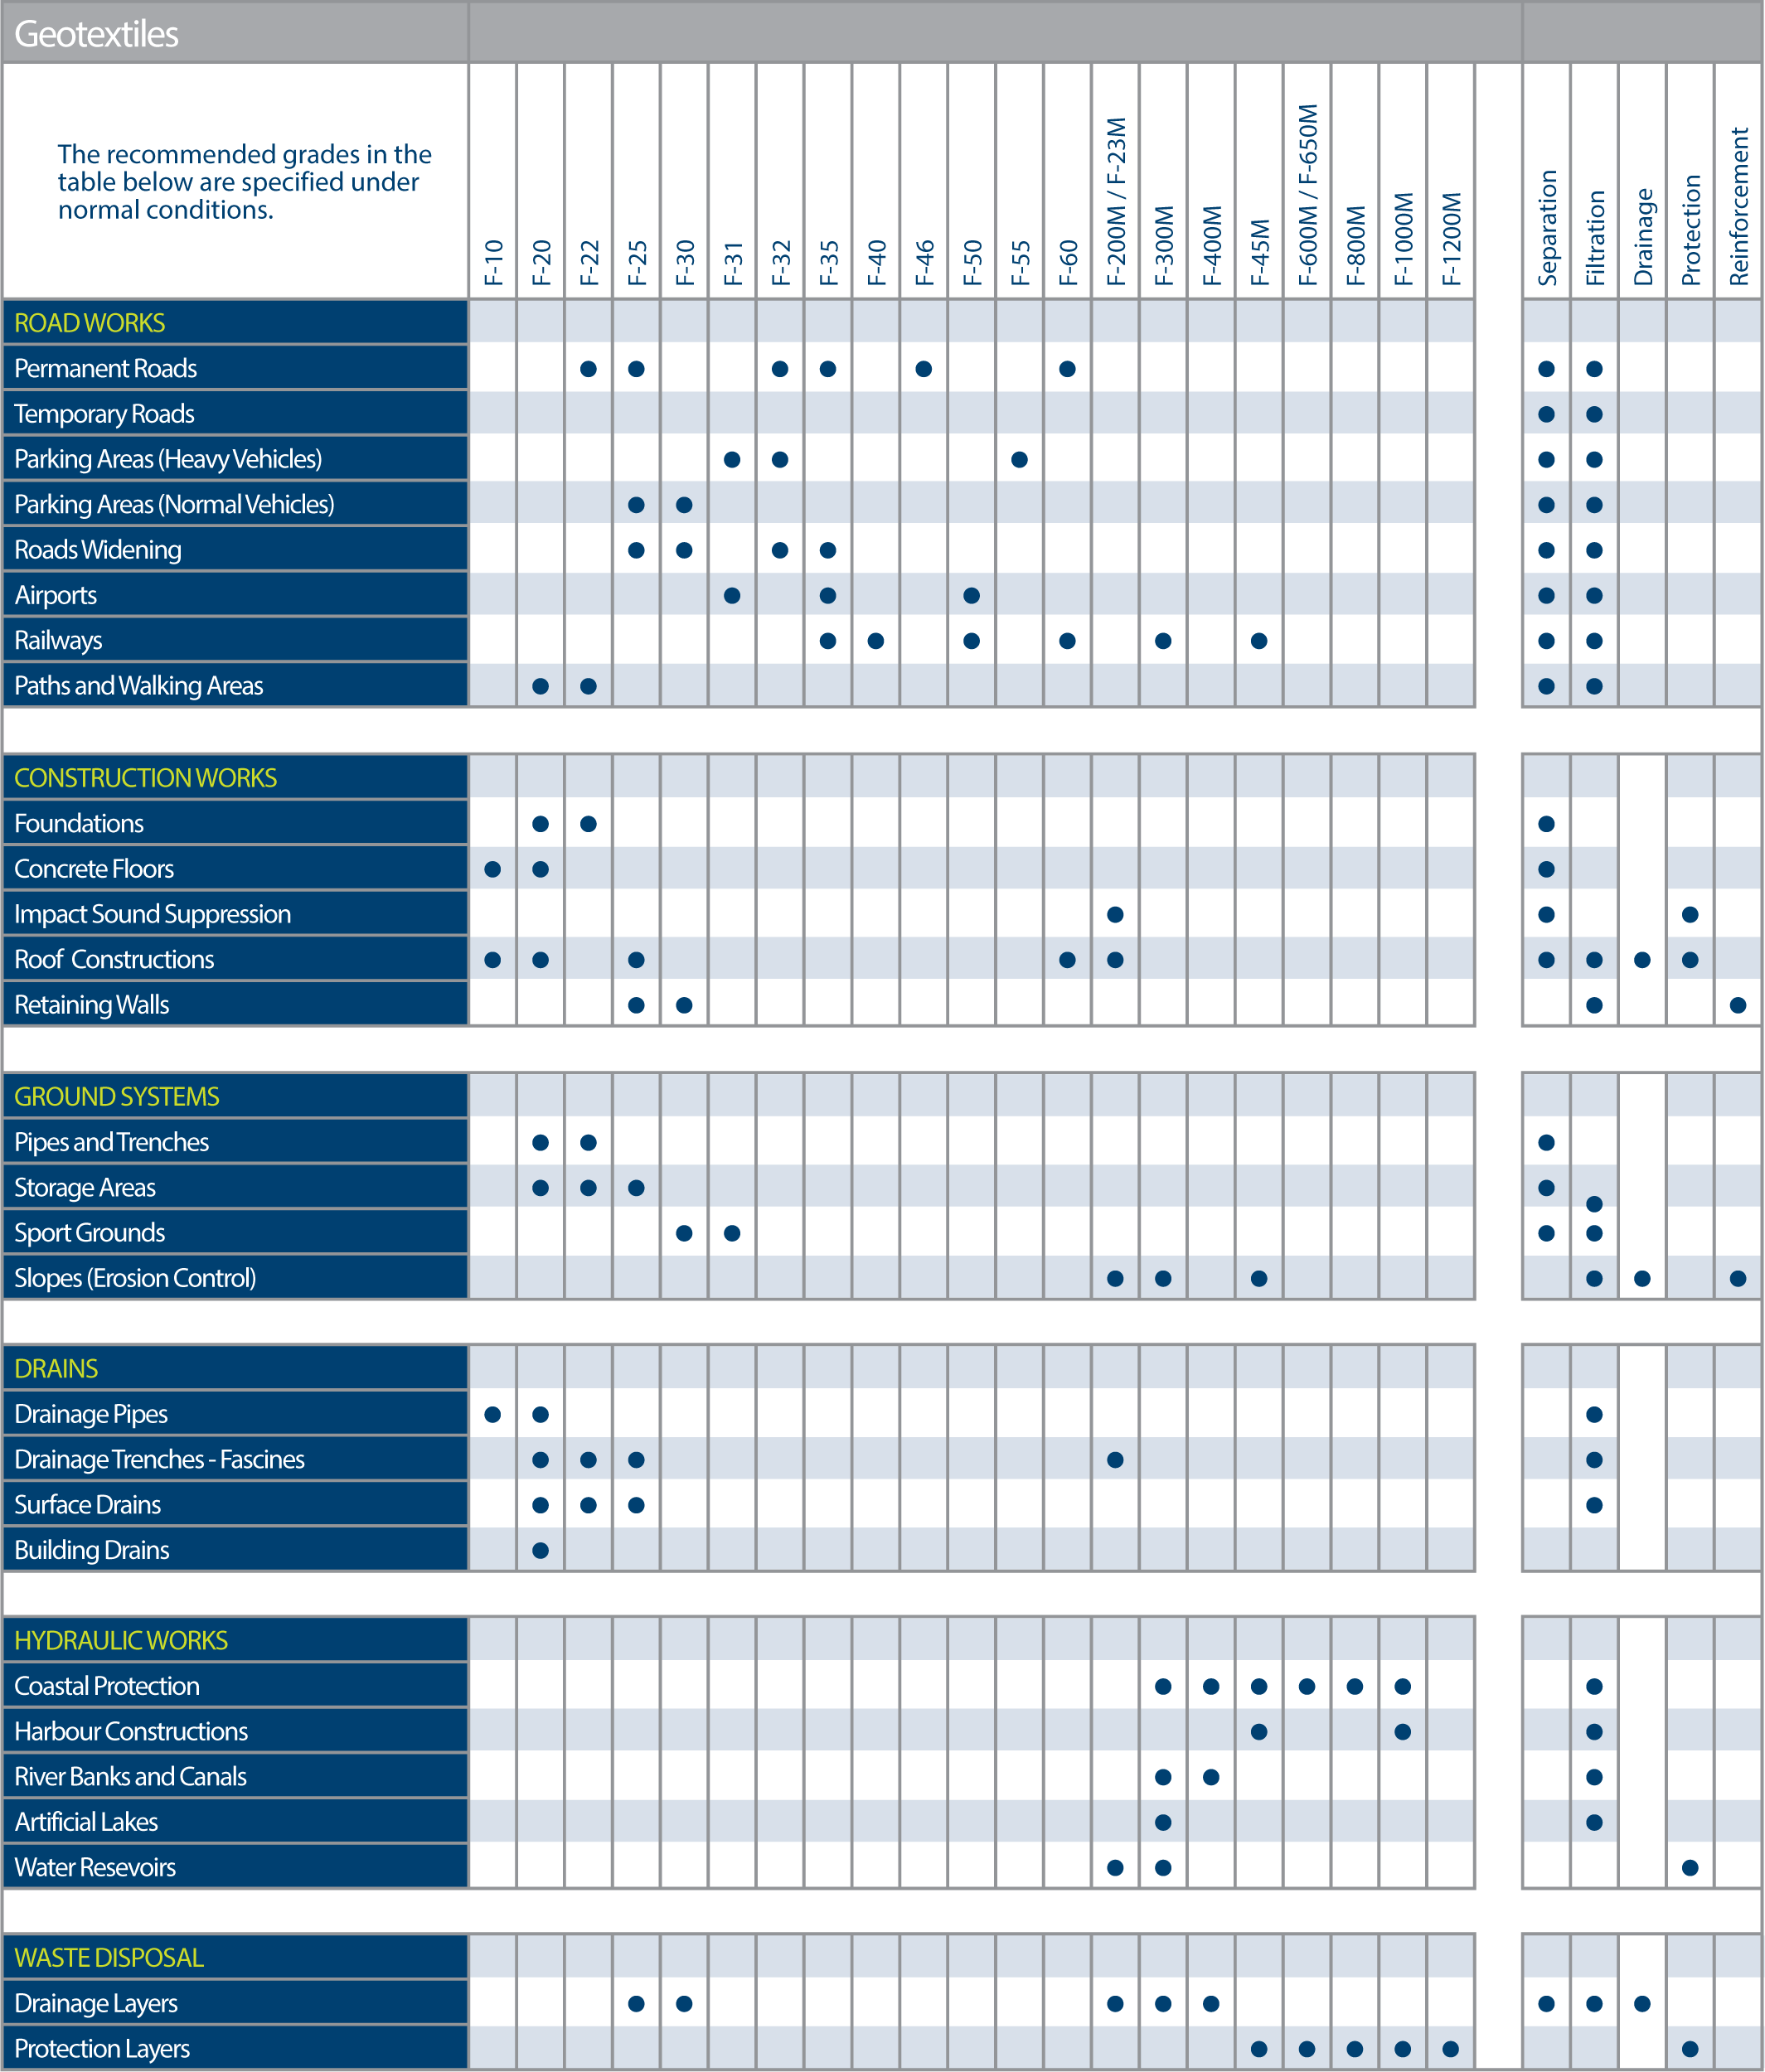
Task: Select the HYDRAULIC WORKS section header
Action: pos(121,1640)
